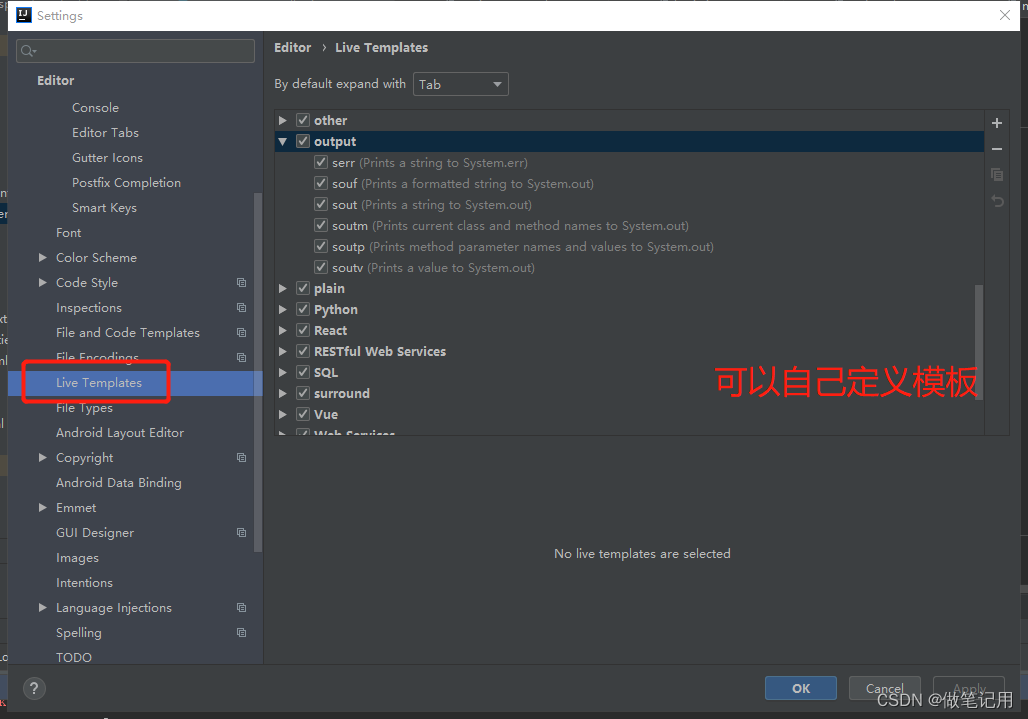1028x719 pixels.
Task: Click the Apply button
Action: pos(969,688)
